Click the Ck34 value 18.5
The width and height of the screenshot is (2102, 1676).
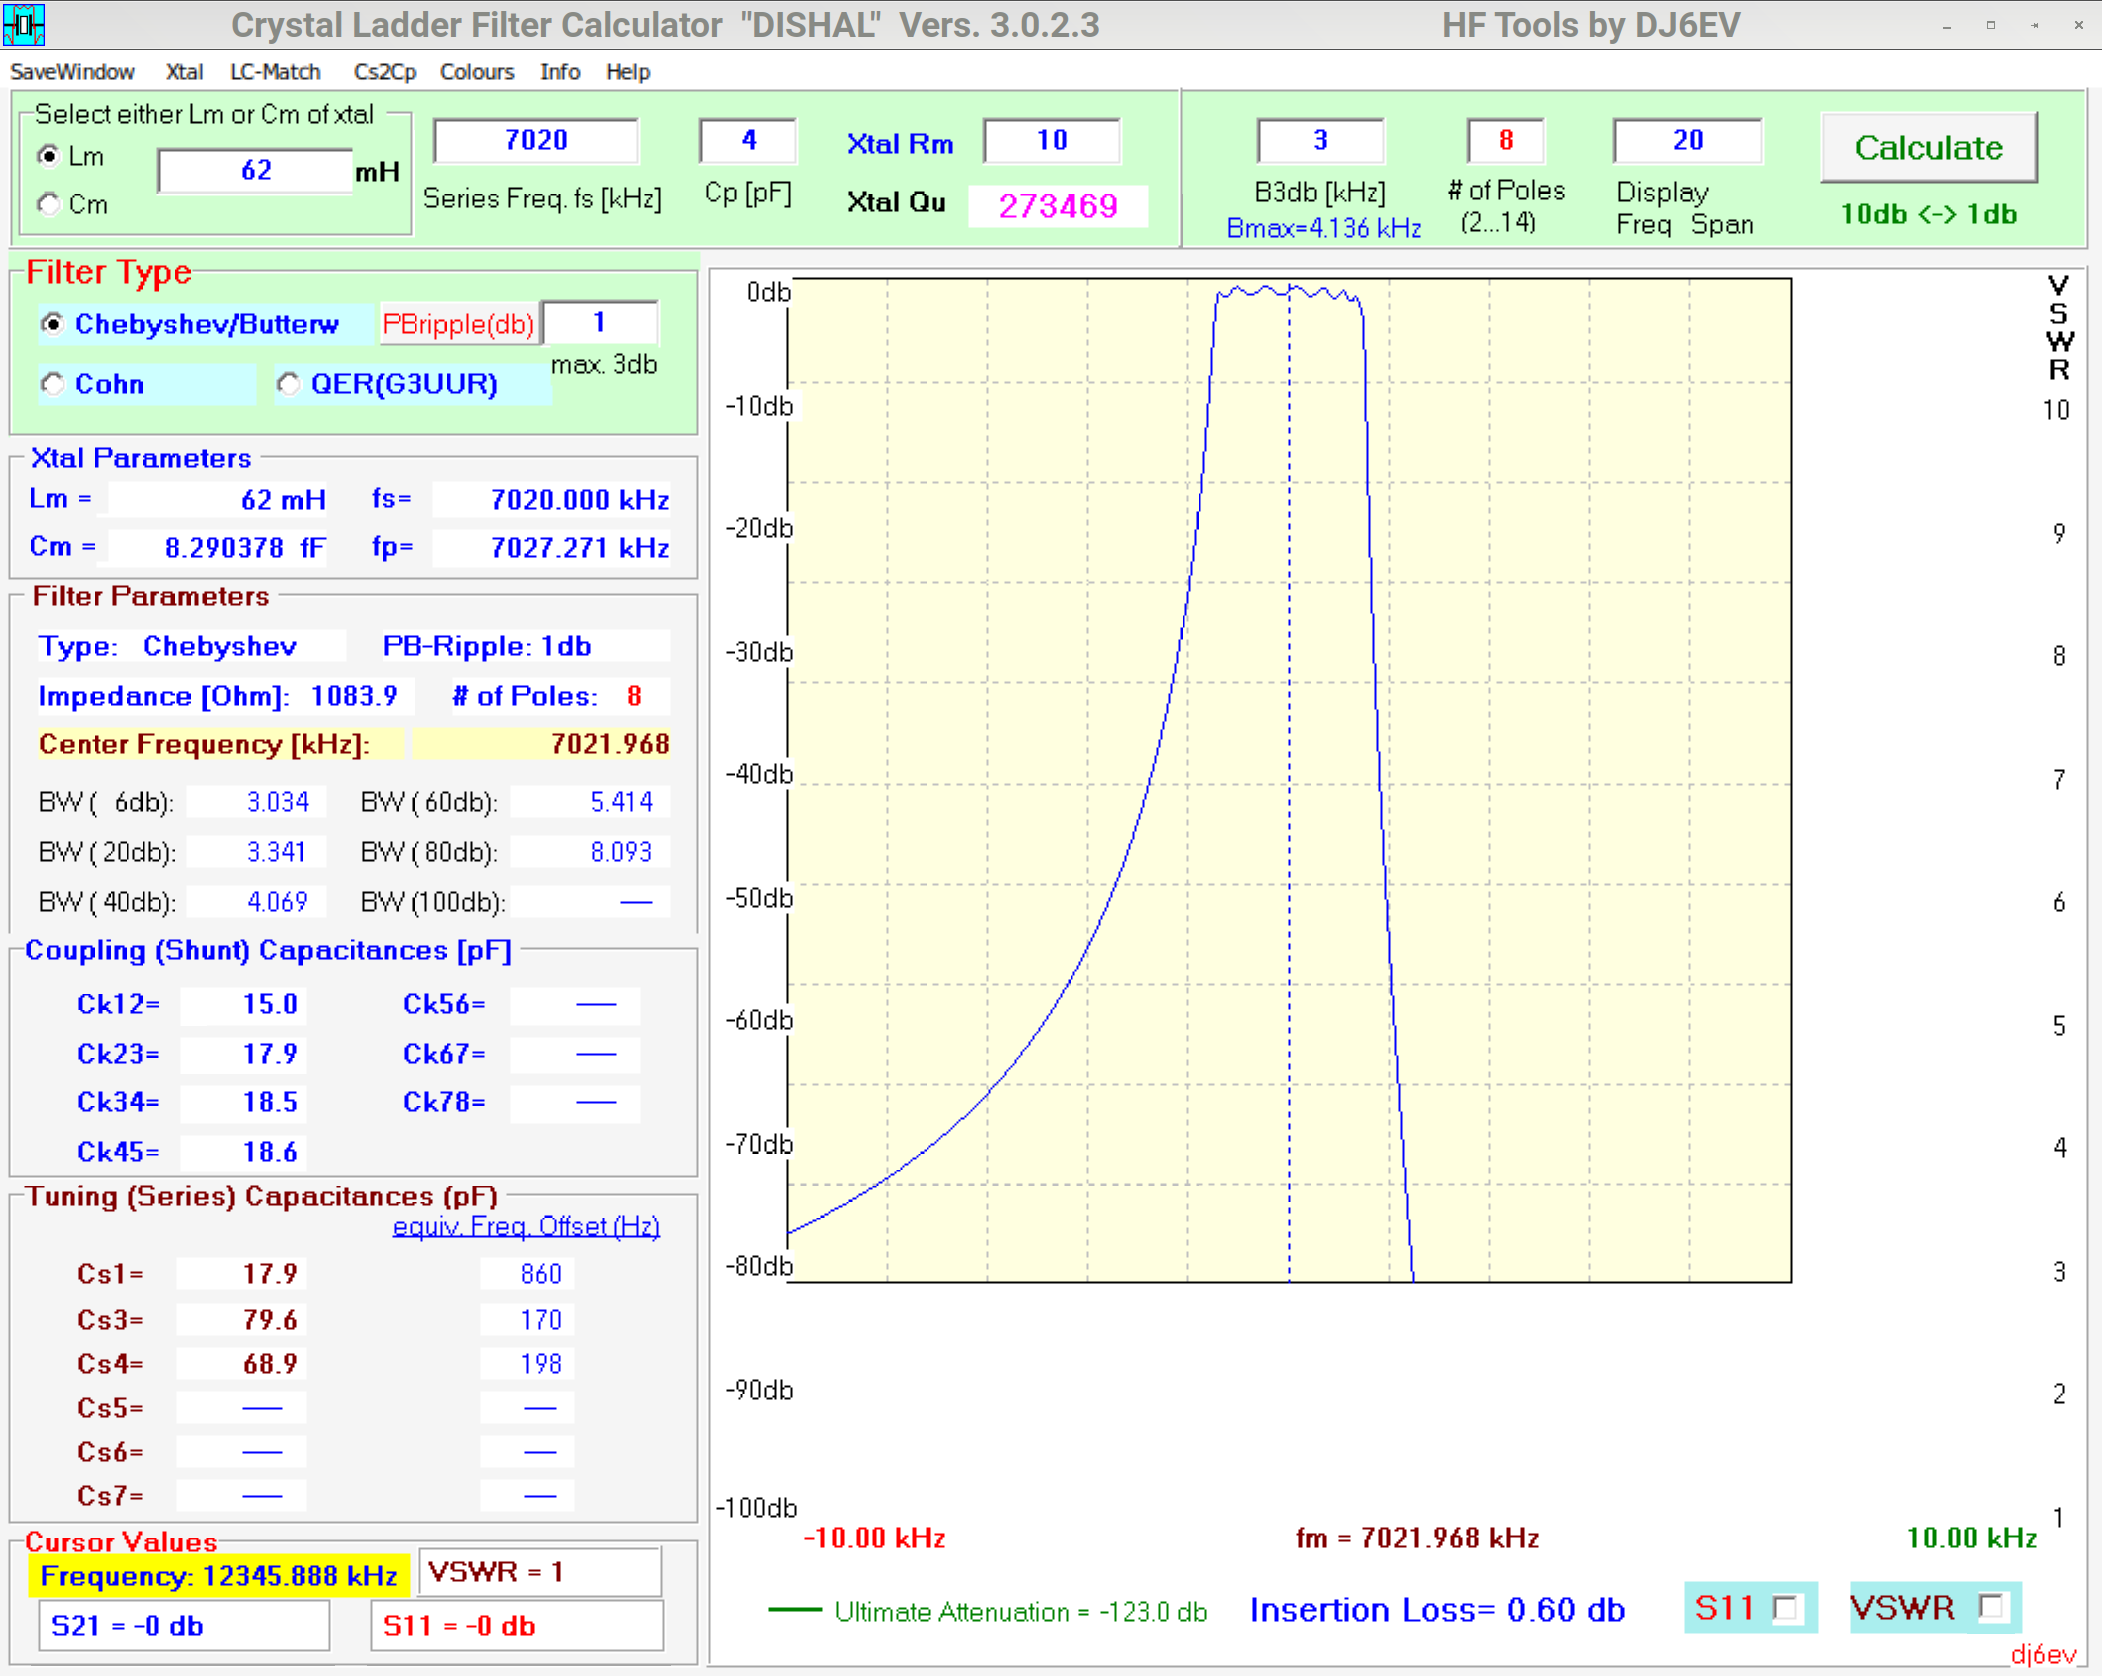pos(243,1102)
